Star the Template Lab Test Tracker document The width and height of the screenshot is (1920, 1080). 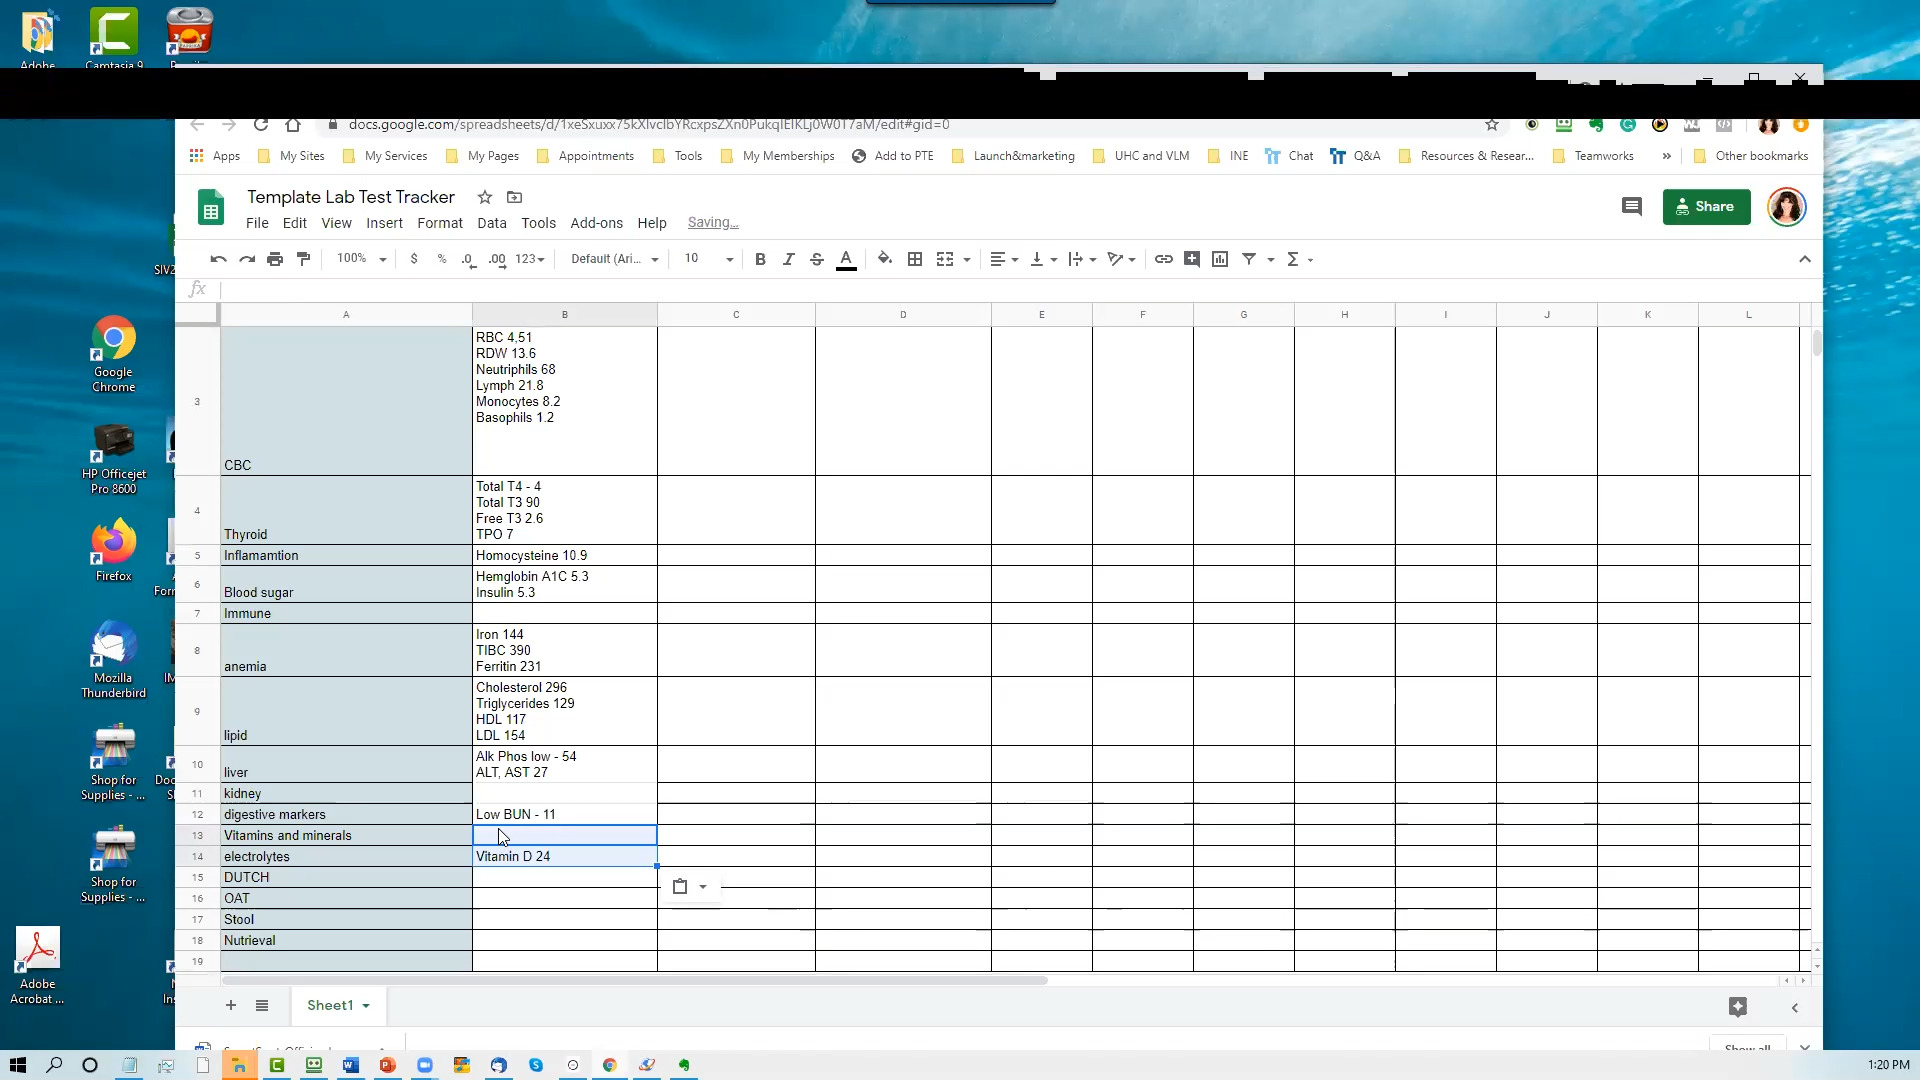(485, 197)
